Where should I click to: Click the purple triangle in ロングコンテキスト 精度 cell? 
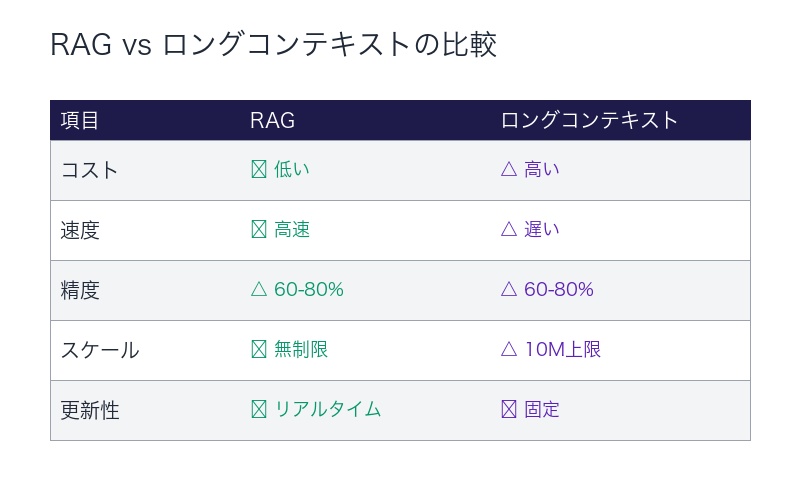[509, 290]
